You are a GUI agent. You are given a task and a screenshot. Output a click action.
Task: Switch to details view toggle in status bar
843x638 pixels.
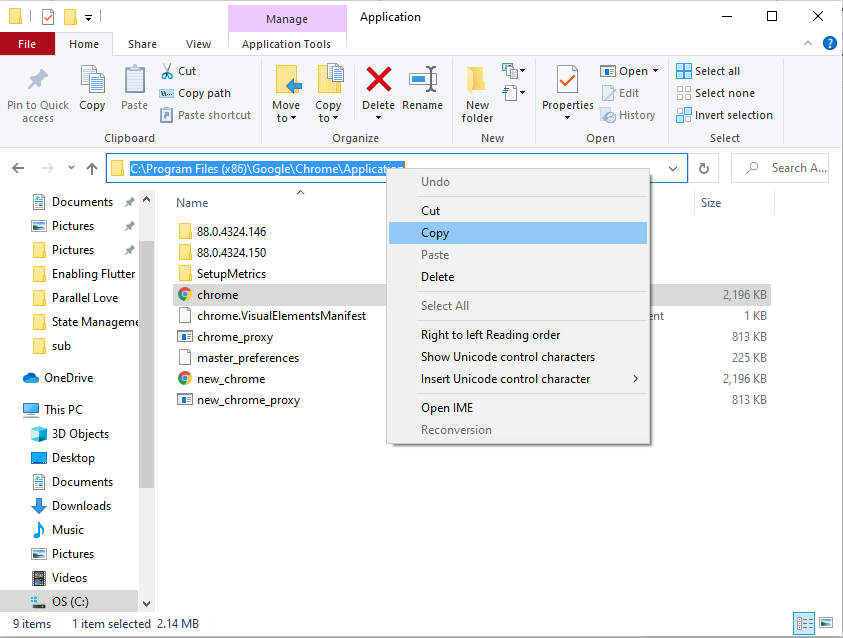coord(803,624)
